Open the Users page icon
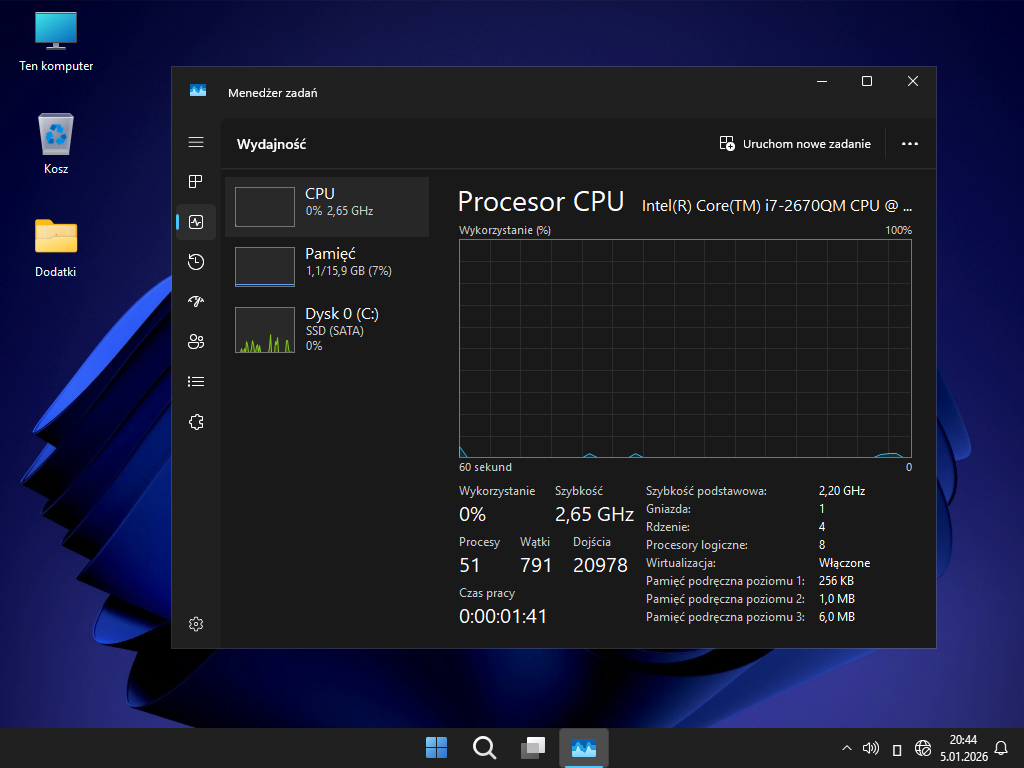The height and width of the screenshot is (768, 1024). pyautogui.click(x=196, y=342)
